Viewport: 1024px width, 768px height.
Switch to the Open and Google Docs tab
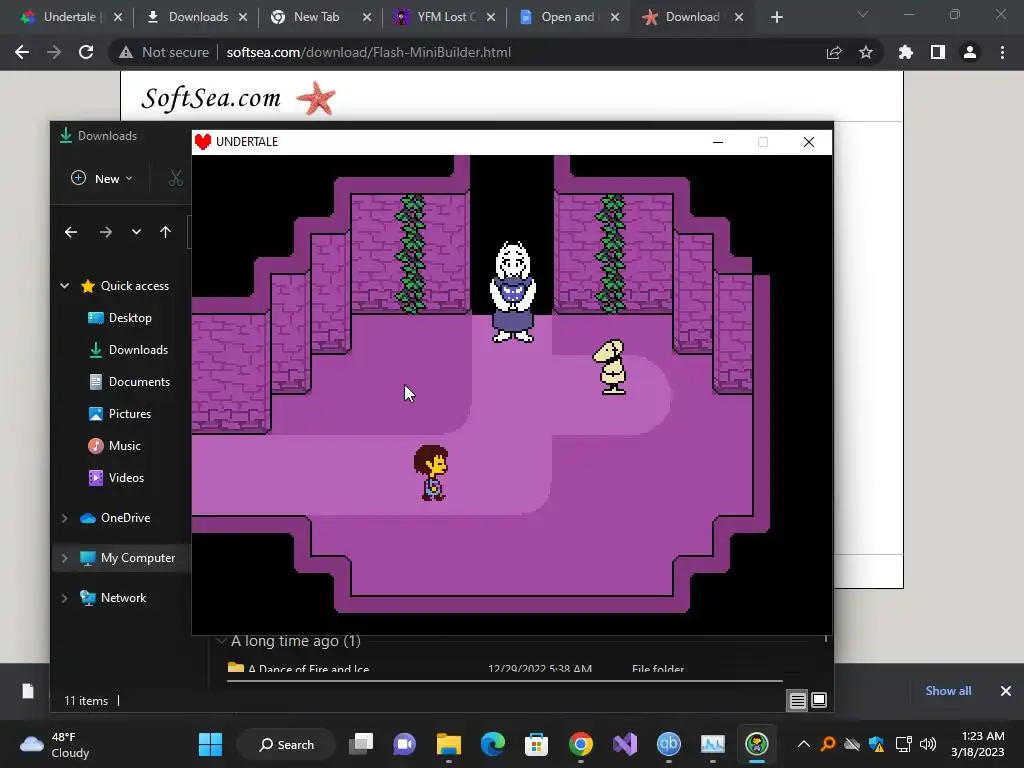[x=567, y=17]
